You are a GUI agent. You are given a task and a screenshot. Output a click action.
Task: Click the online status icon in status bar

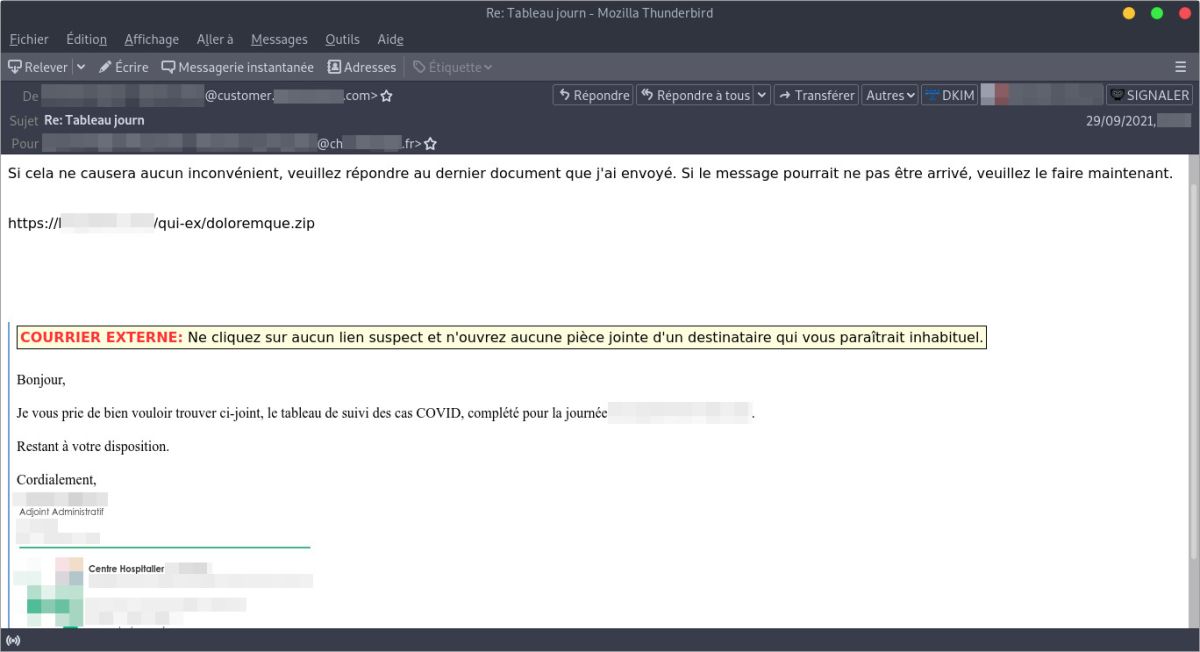pos(13,640)
